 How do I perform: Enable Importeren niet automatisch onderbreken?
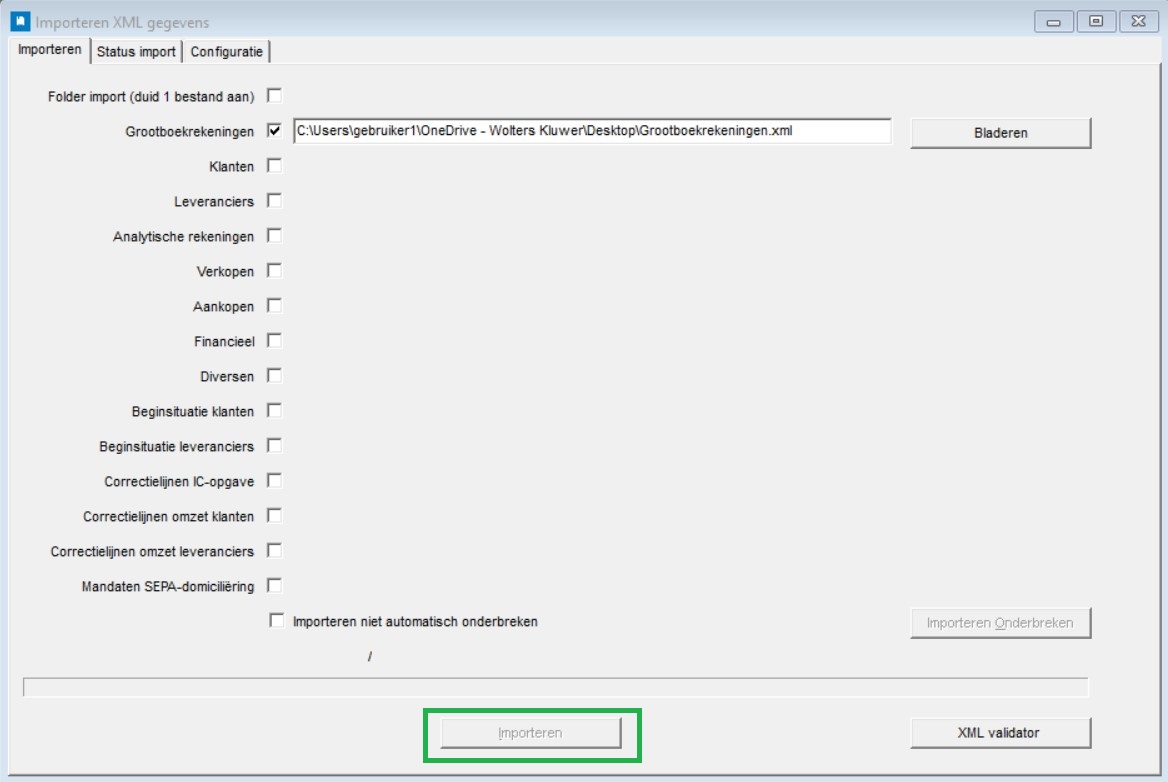pos(277,621)
